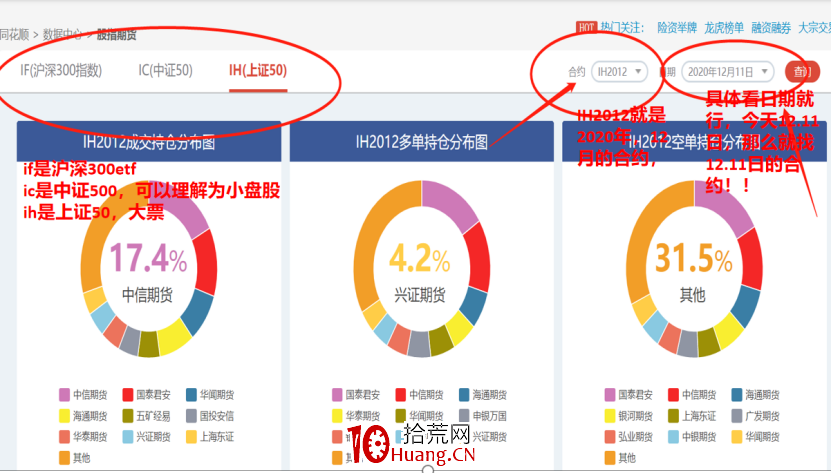This screenshot has width=831, height=474.
Task: Toggle 中银期货 legend in 空单持仓 chart
Action: (x=692, y=437)
